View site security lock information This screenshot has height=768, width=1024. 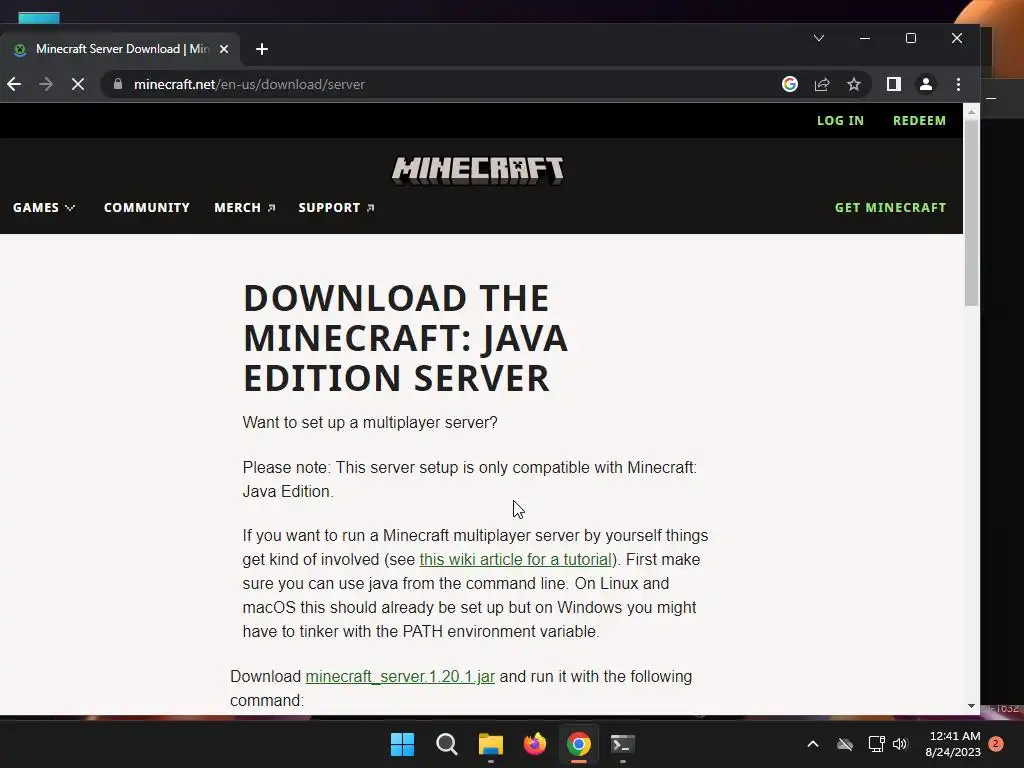click(118, 84)
